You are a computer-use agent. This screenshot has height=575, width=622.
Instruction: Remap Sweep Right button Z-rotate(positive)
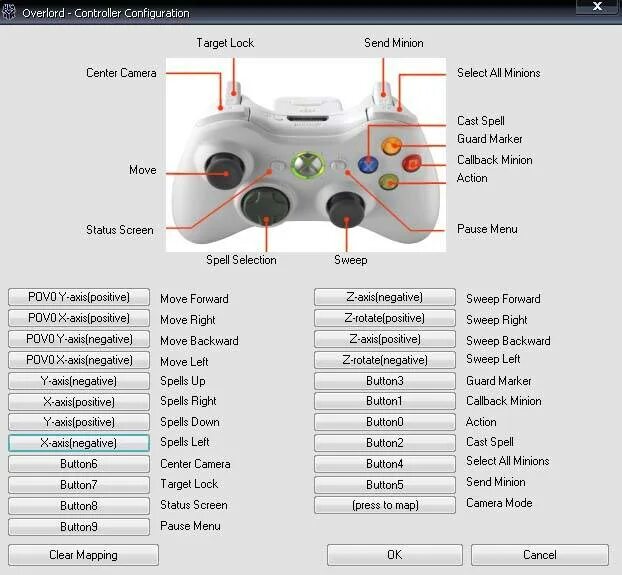point(385,318)
